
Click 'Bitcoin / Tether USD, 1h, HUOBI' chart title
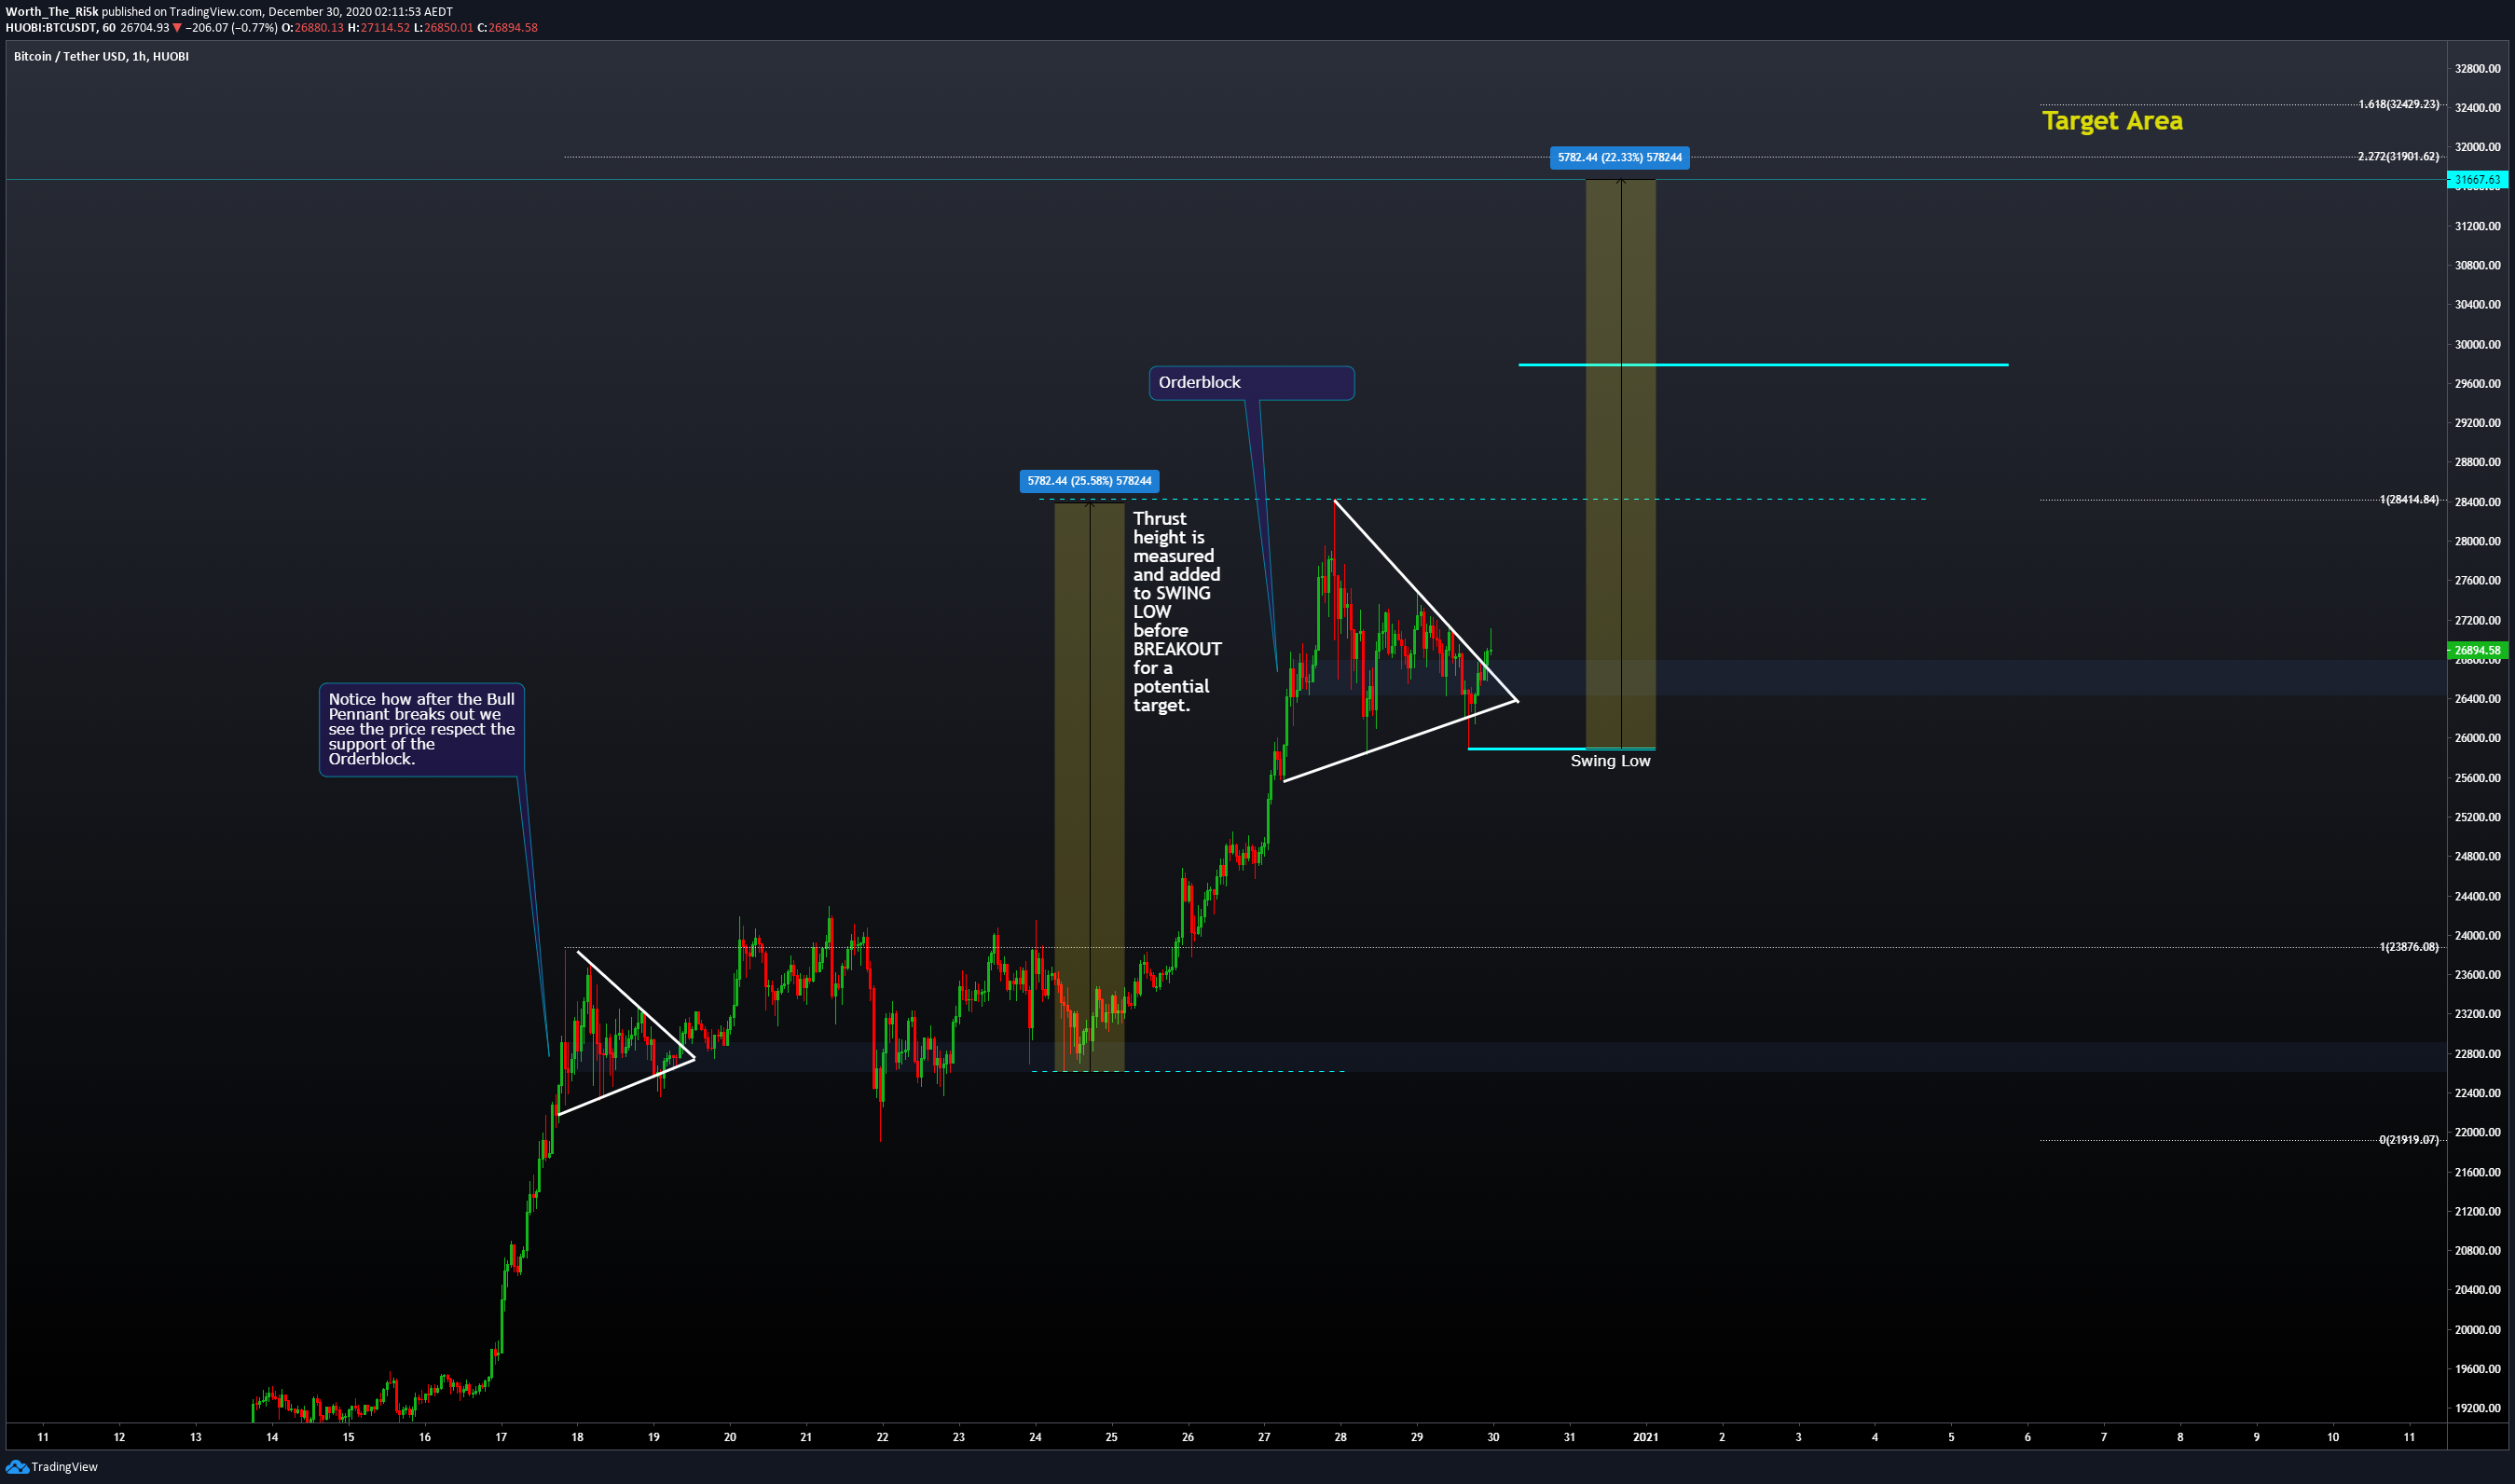(101, 57)
